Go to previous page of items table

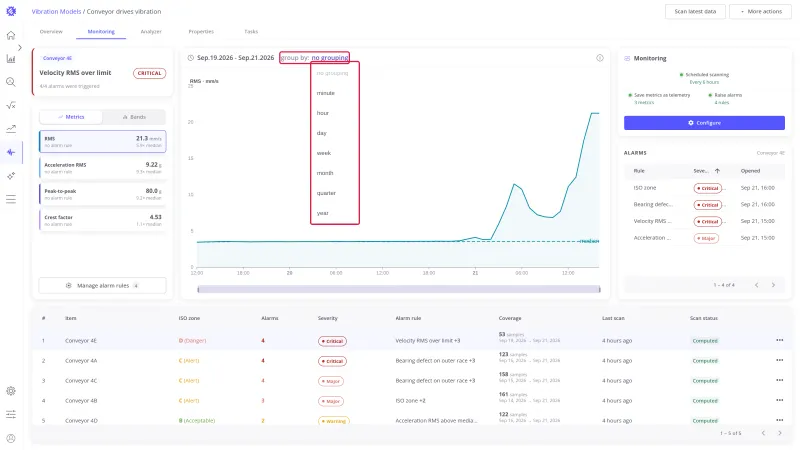[x=763, y=433]
